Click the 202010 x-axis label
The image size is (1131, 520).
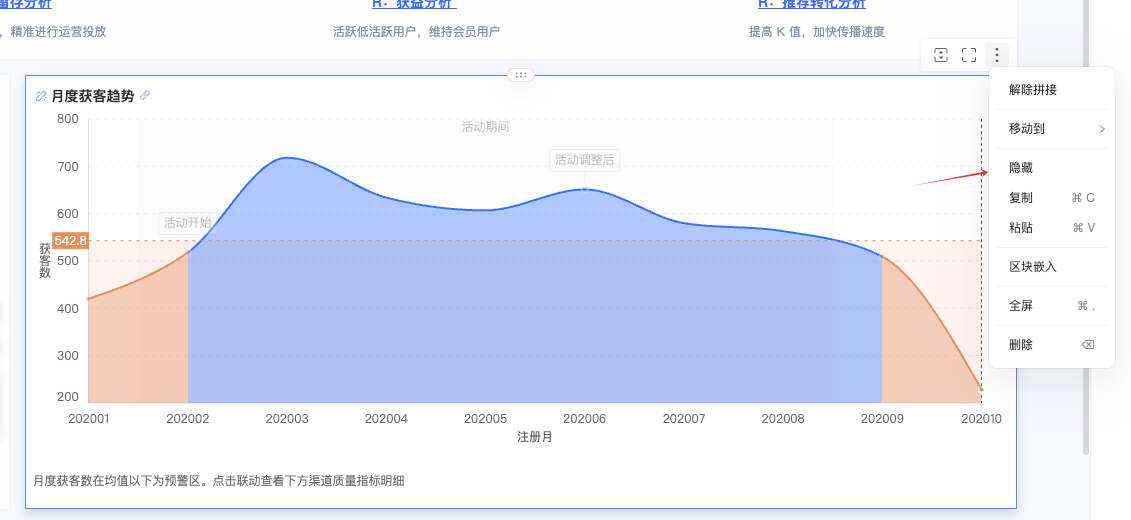tap(980, 418)
